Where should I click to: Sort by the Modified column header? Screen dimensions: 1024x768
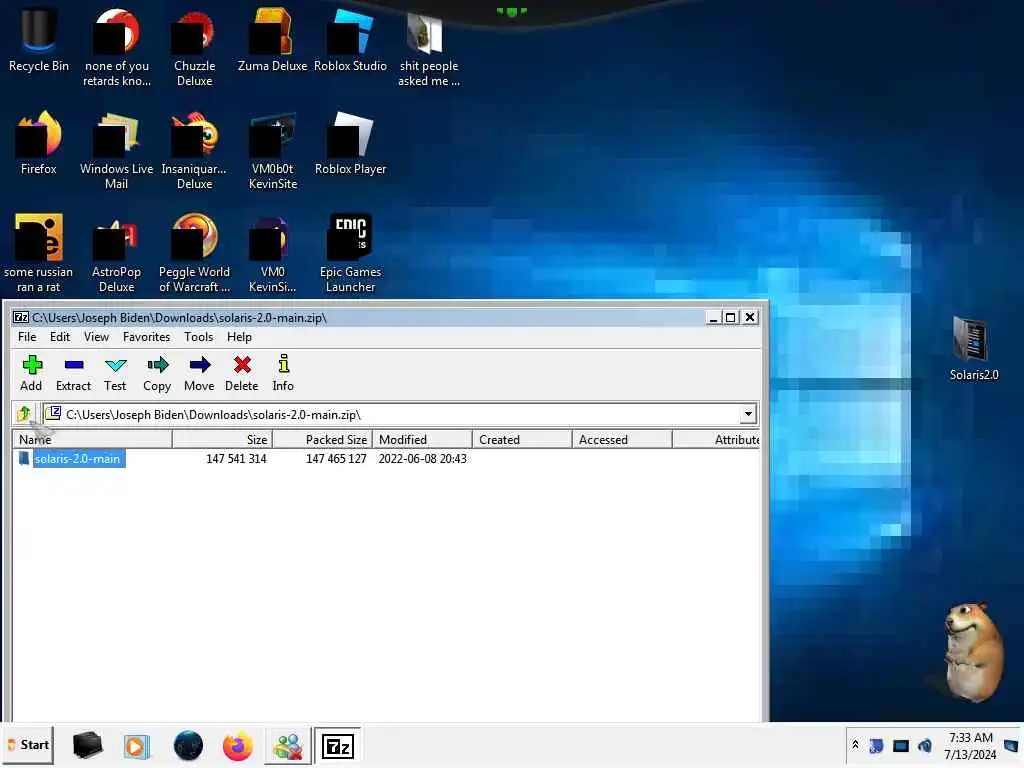click(422, 440)
